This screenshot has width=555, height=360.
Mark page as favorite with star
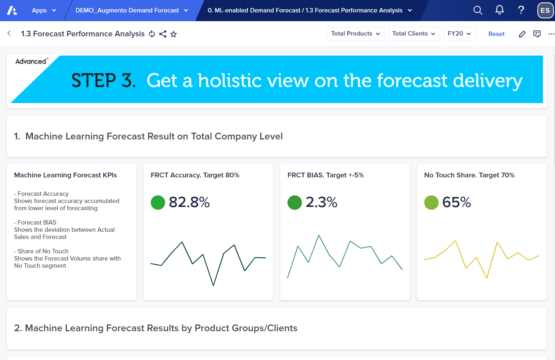point(173,34)
